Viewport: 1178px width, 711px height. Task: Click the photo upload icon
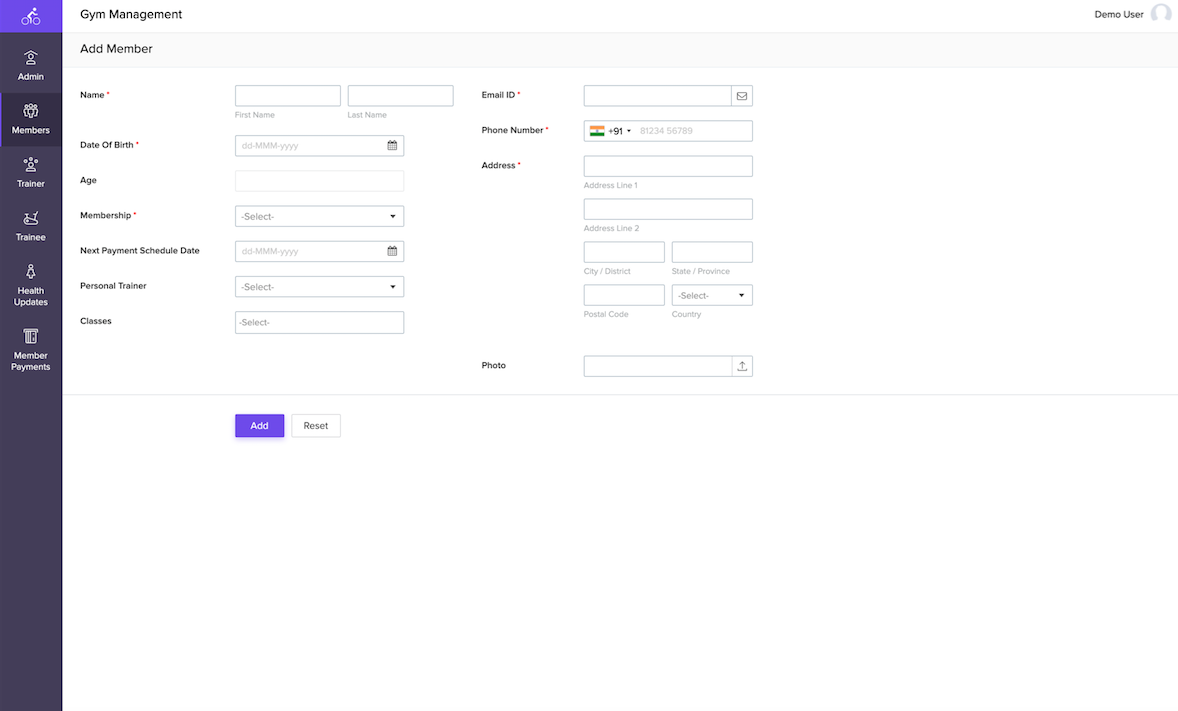pos(742,366)
